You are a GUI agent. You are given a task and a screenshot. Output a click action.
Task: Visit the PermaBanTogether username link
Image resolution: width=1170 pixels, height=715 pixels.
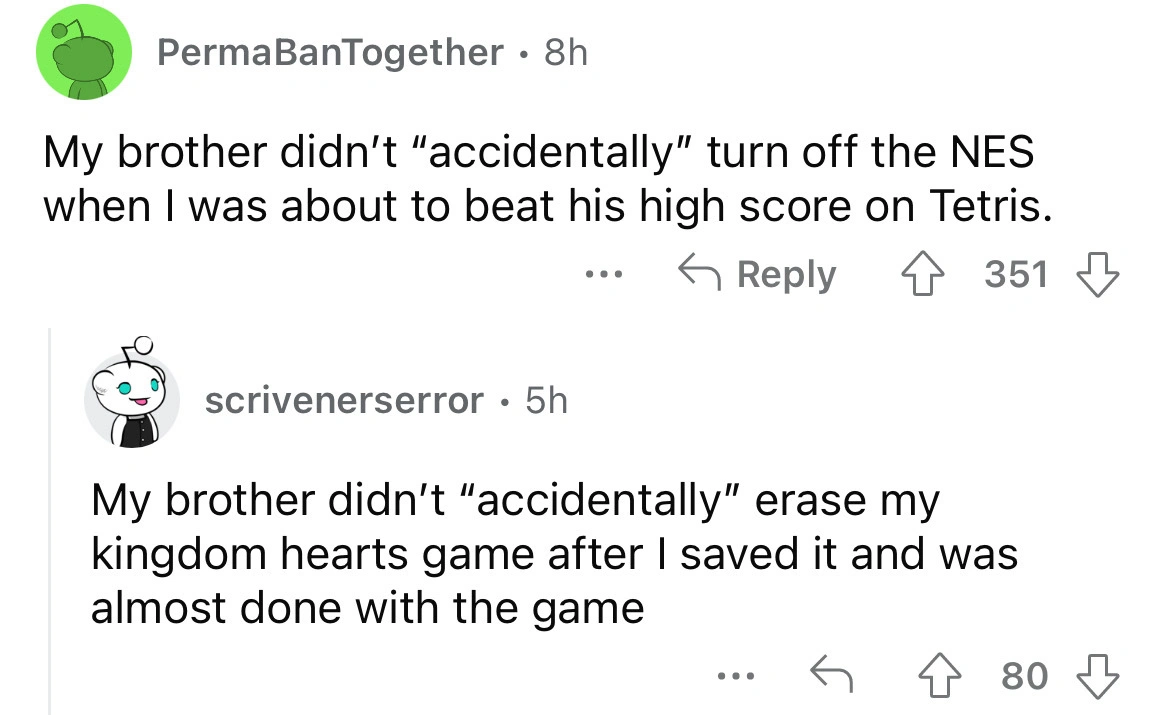(330, 52)
